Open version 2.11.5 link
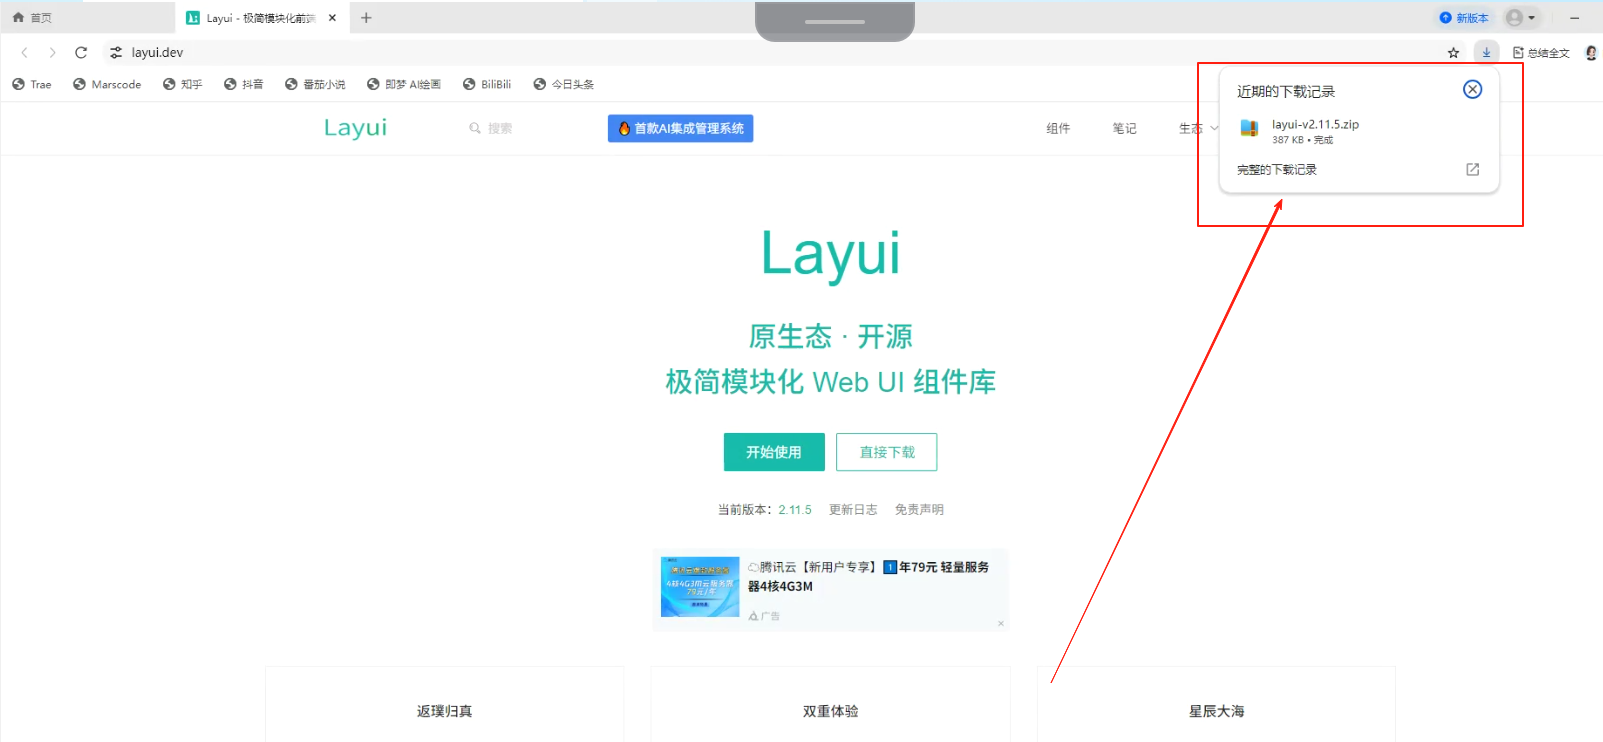This screenshot has height=742, width=1603. tap(795, 510)
